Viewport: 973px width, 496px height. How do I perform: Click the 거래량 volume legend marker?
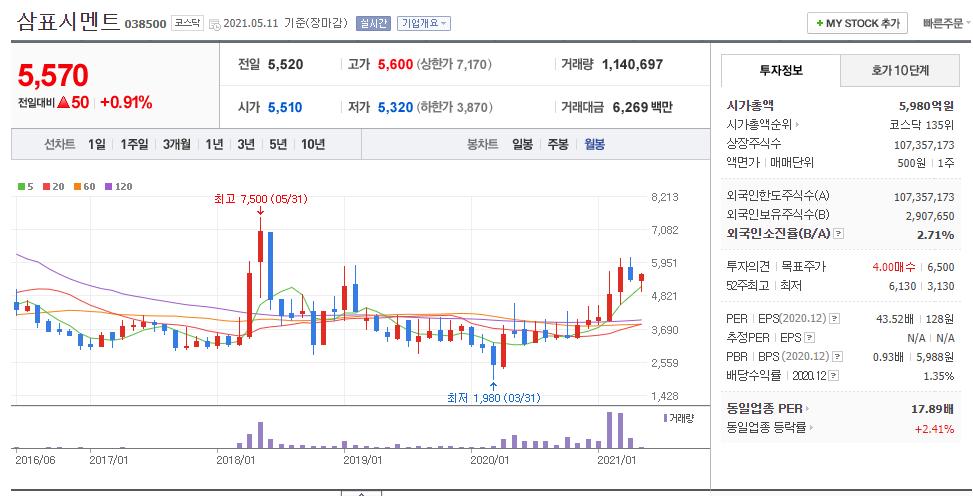(678, 418)
